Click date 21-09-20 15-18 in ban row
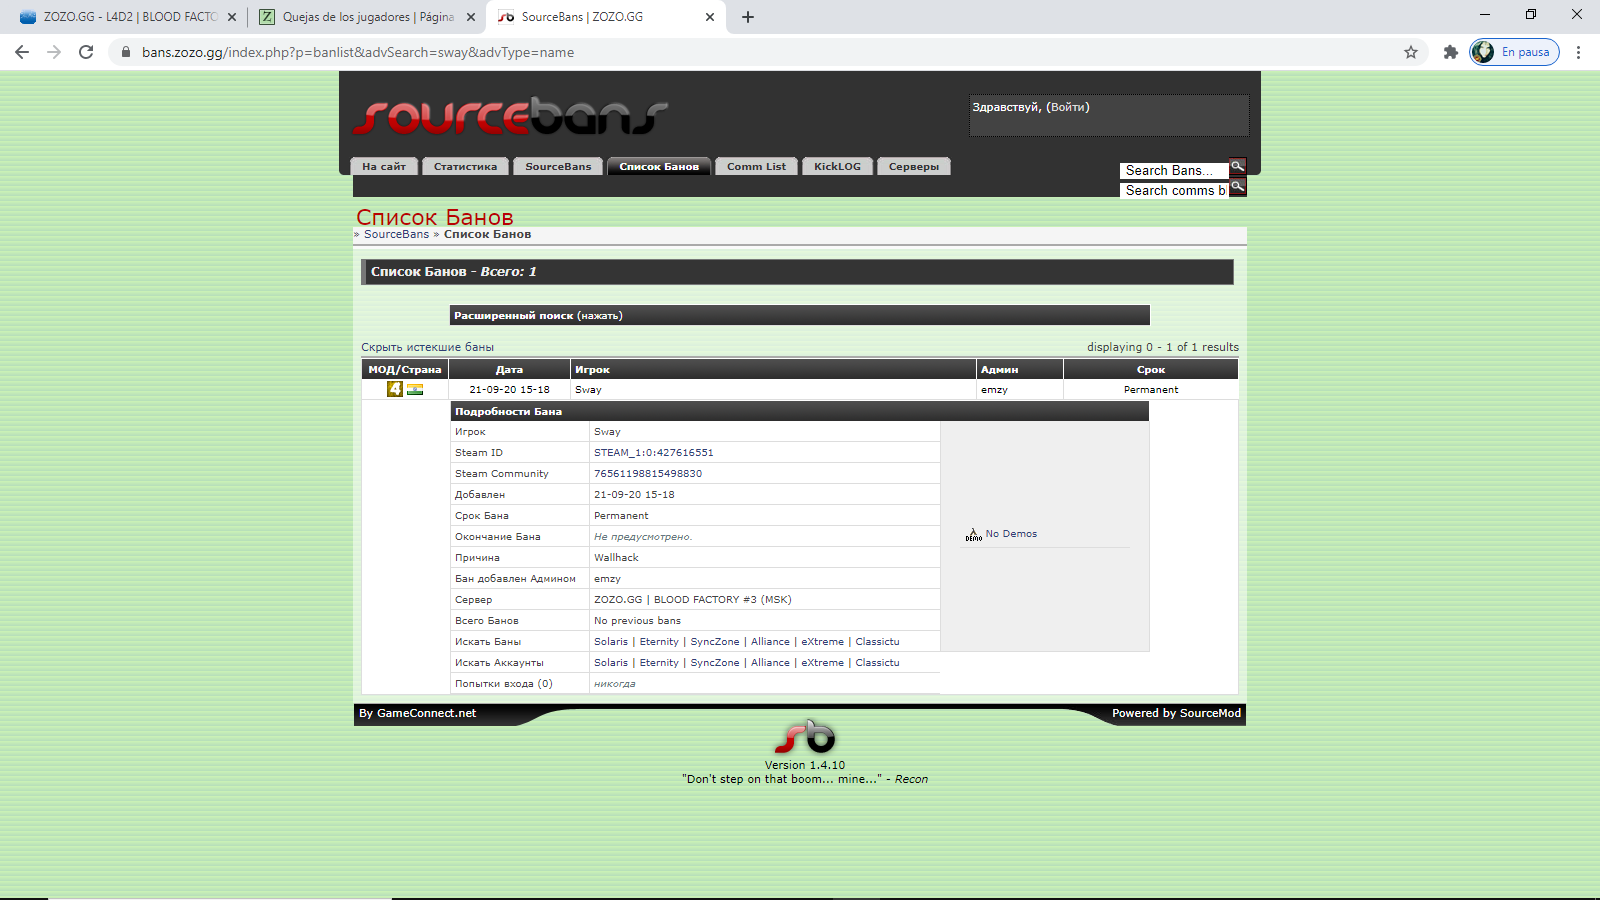1600x900 pixels. (x=509, y=390)
